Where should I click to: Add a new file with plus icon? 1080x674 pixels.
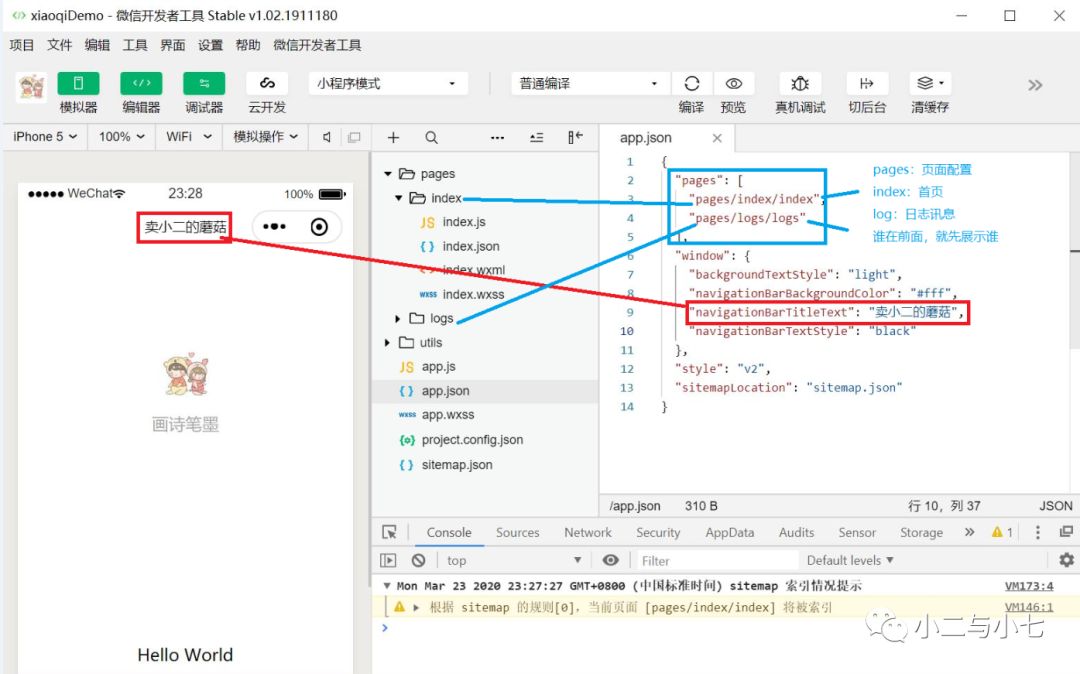393,138
